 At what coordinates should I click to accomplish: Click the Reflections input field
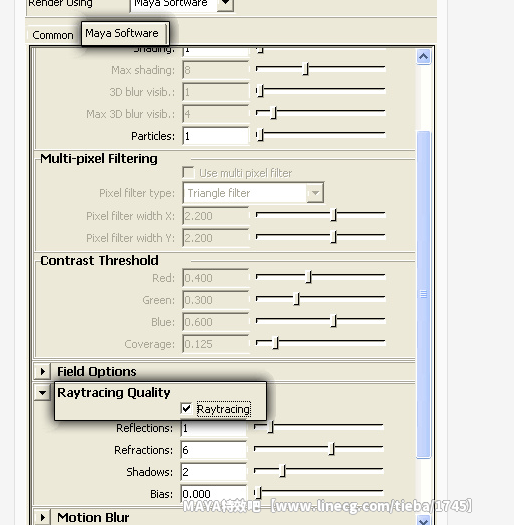tap(214, 428)
